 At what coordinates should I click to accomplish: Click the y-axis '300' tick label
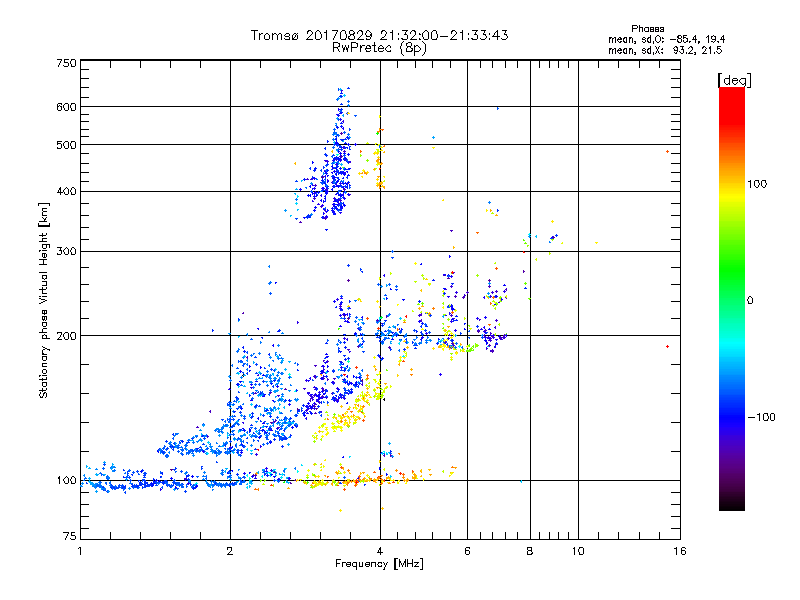click(67, 251)
